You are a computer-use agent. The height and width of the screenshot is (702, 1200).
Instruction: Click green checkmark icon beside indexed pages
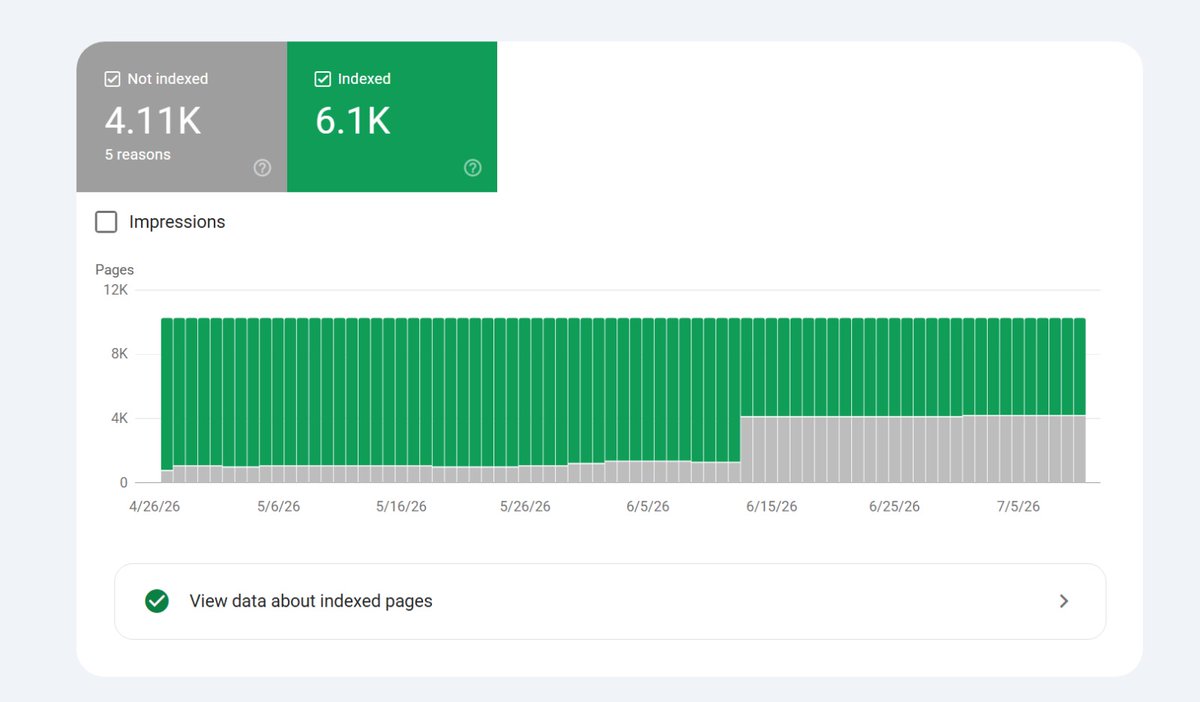pyautogui.click(x=156, y=601)
